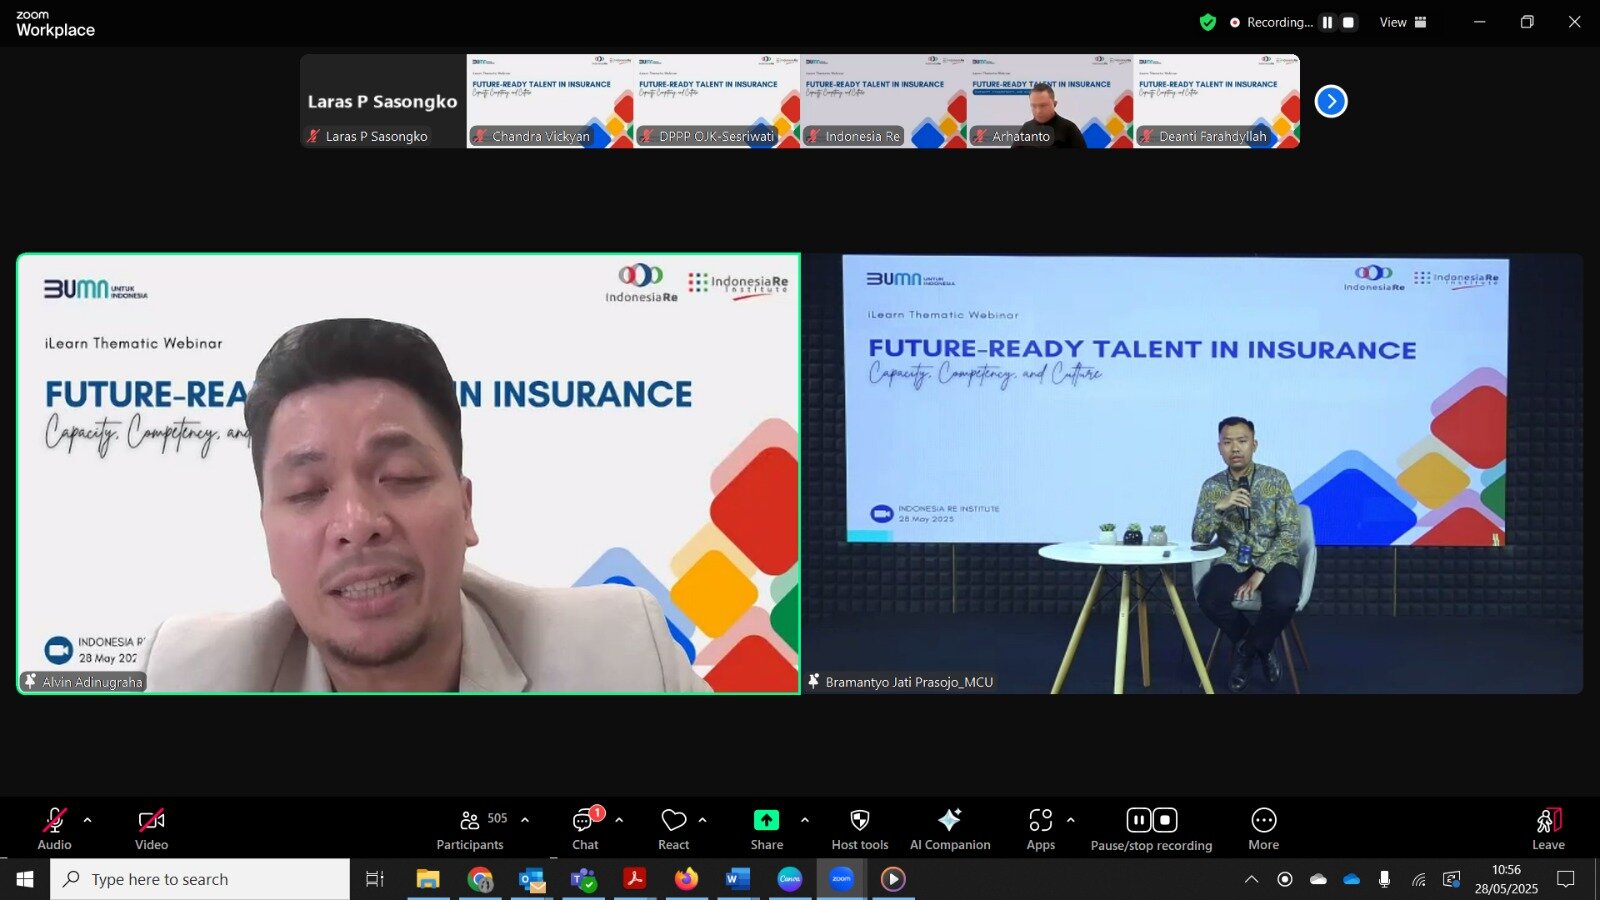This screenshot has width=1600, height=900.
Task: Pause the recording from top bar
Action: (1327, 22)
